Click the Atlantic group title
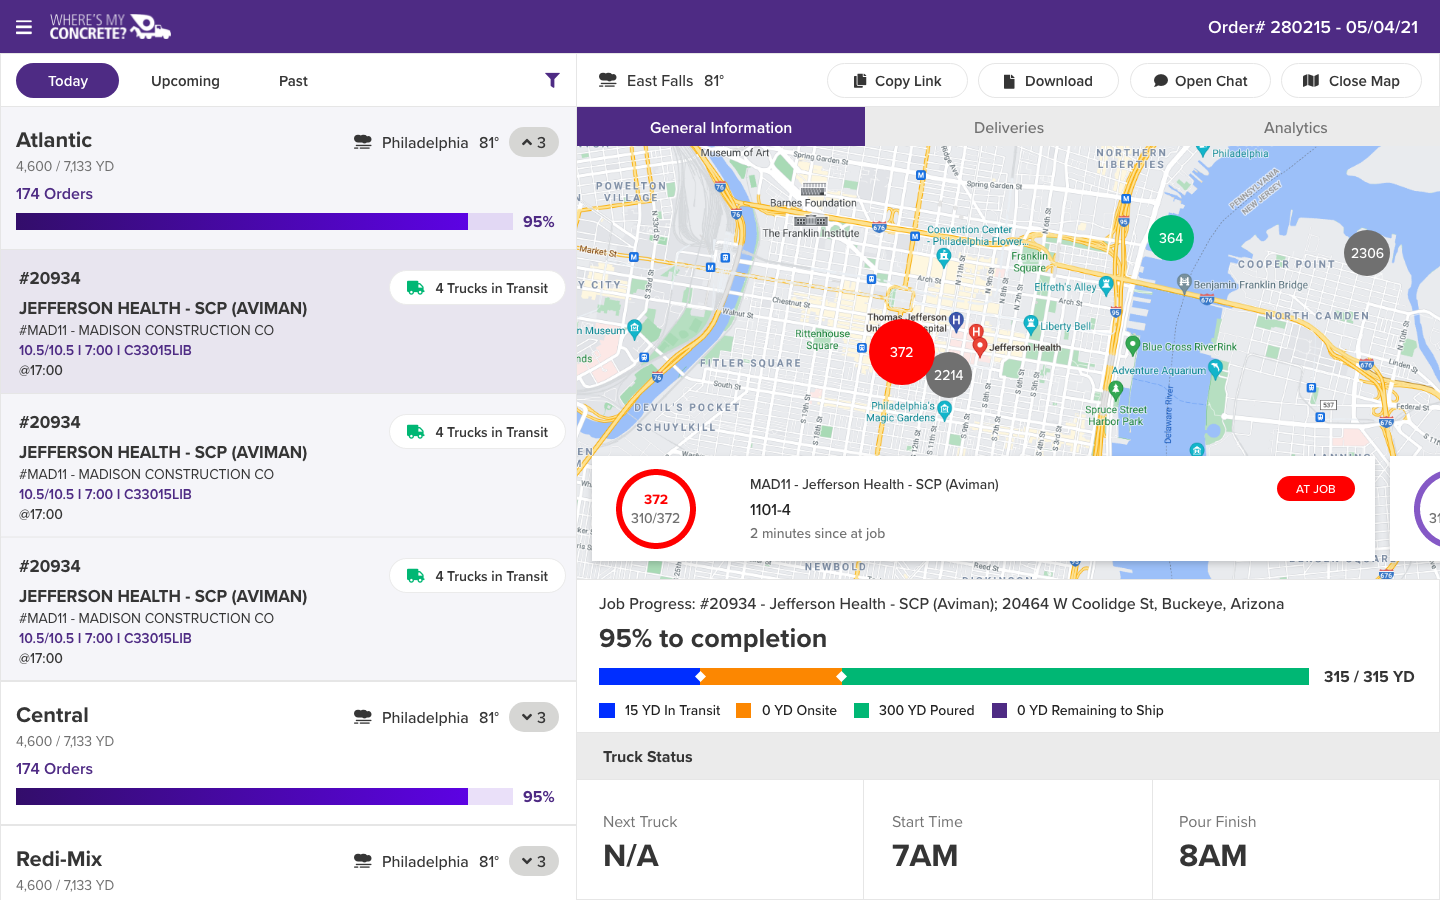The width and height of the screenshot is (1440, 900). [x=54, y=140]
